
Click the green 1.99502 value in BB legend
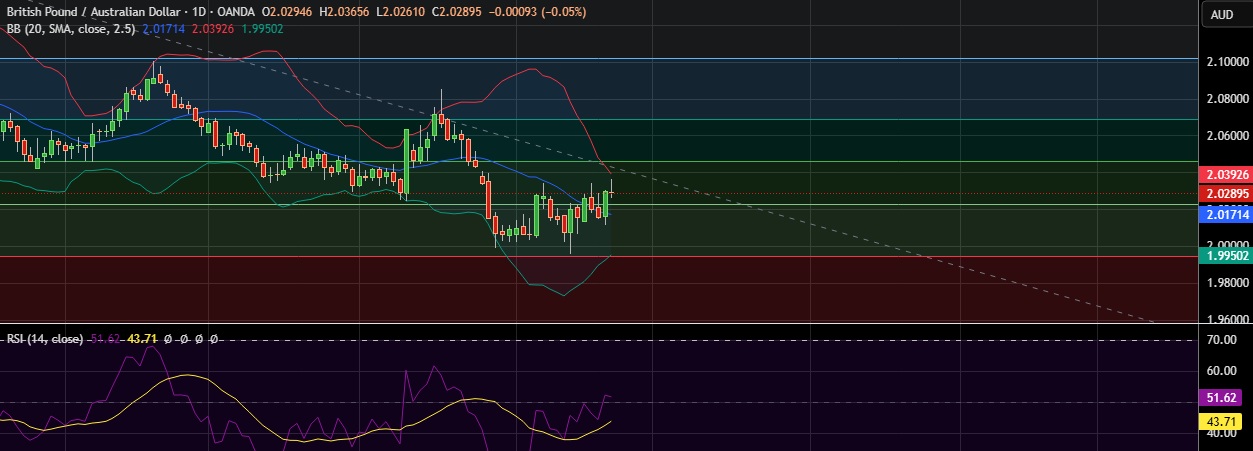261,30
